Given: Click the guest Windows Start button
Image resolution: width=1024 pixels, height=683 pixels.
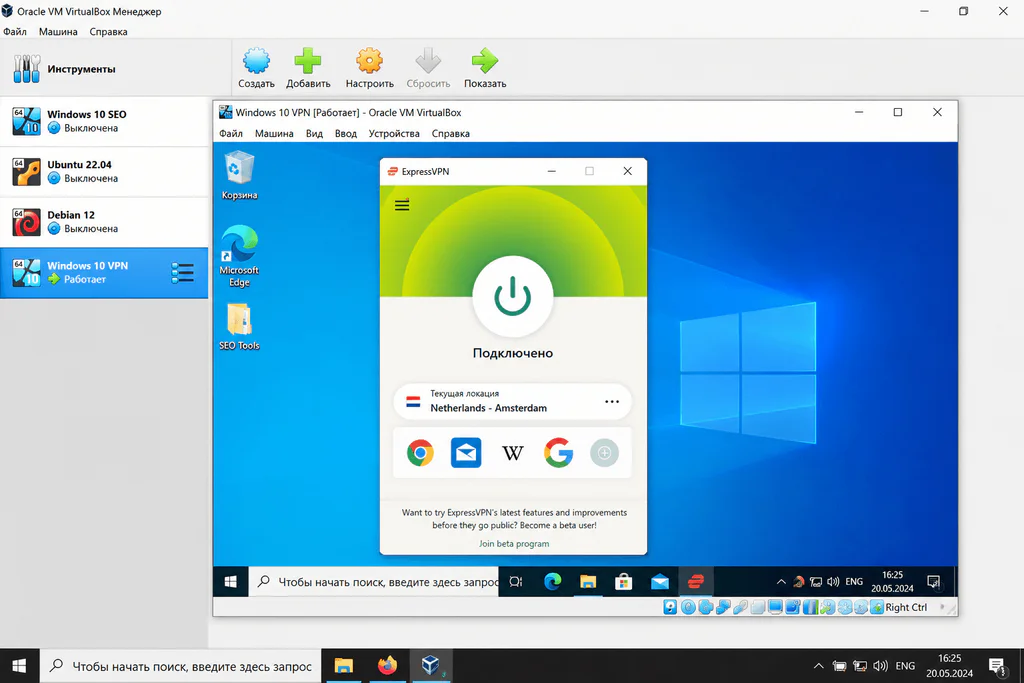Looking at the screenshot, I should (x=231, y=582).
